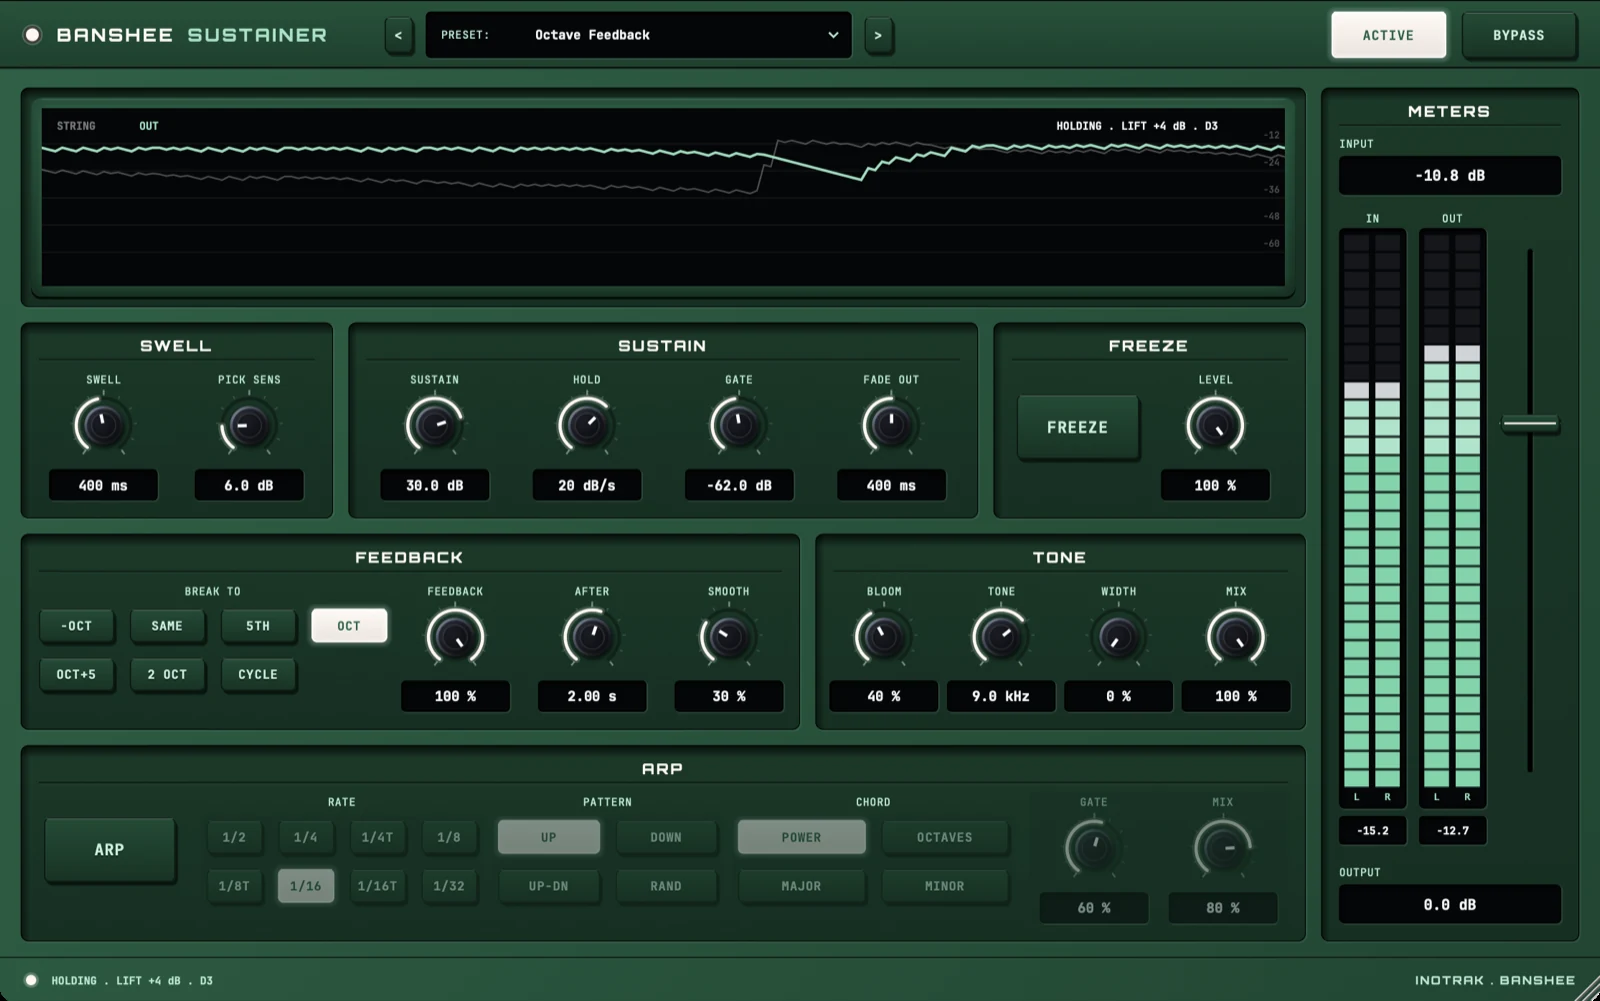The width and height of the screenshot is (1600, 1001).
Task: Click the Fade Out knob
Action: click(891, 426)
